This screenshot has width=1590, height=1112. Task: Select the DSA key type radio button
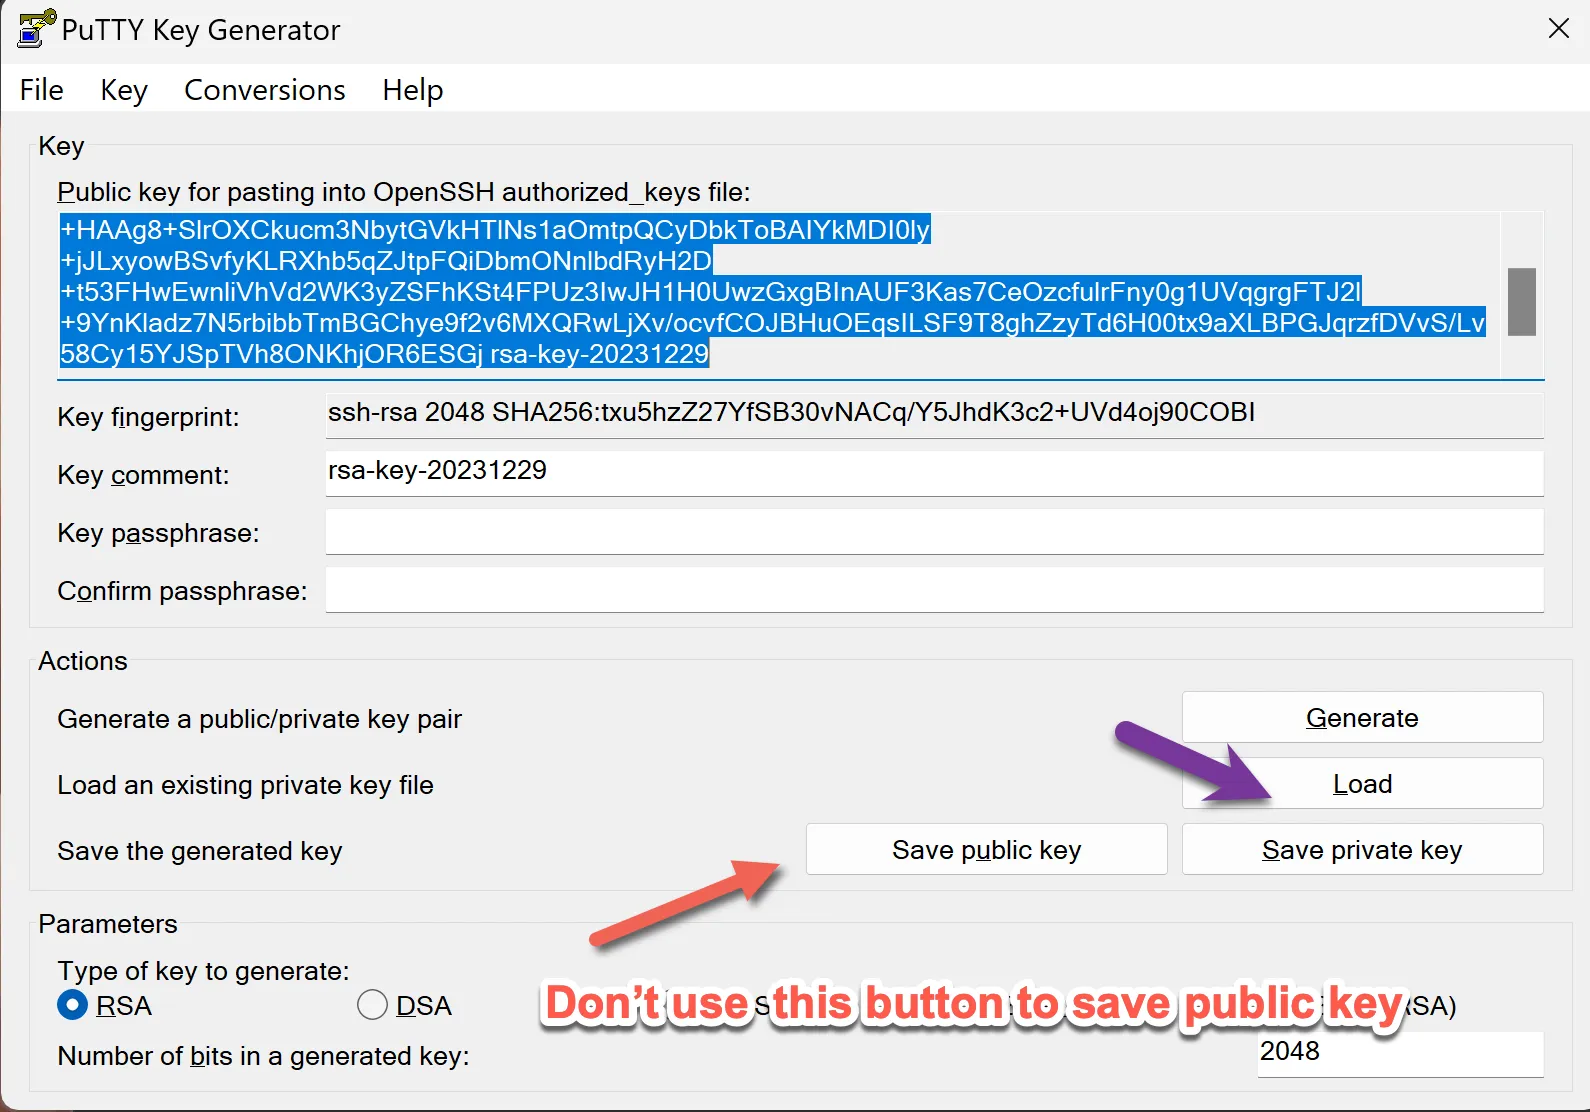pyautogui.click(x=372, y=1005)
